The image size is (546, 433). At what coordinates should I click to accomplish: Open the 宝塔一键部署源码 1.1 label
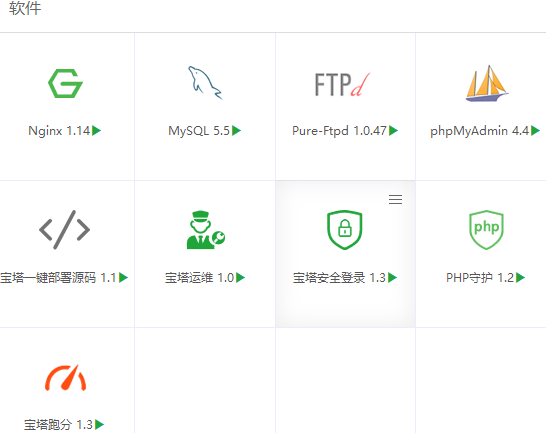point(58,278)
